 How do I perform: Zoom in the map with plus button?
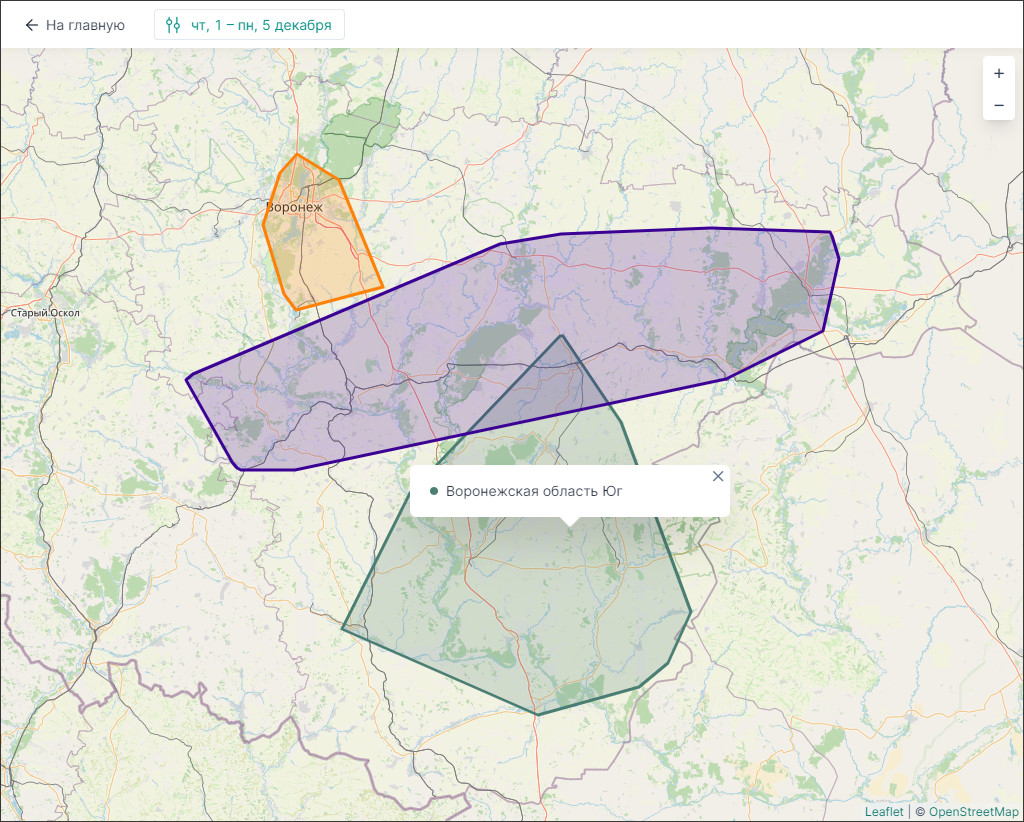998,73
